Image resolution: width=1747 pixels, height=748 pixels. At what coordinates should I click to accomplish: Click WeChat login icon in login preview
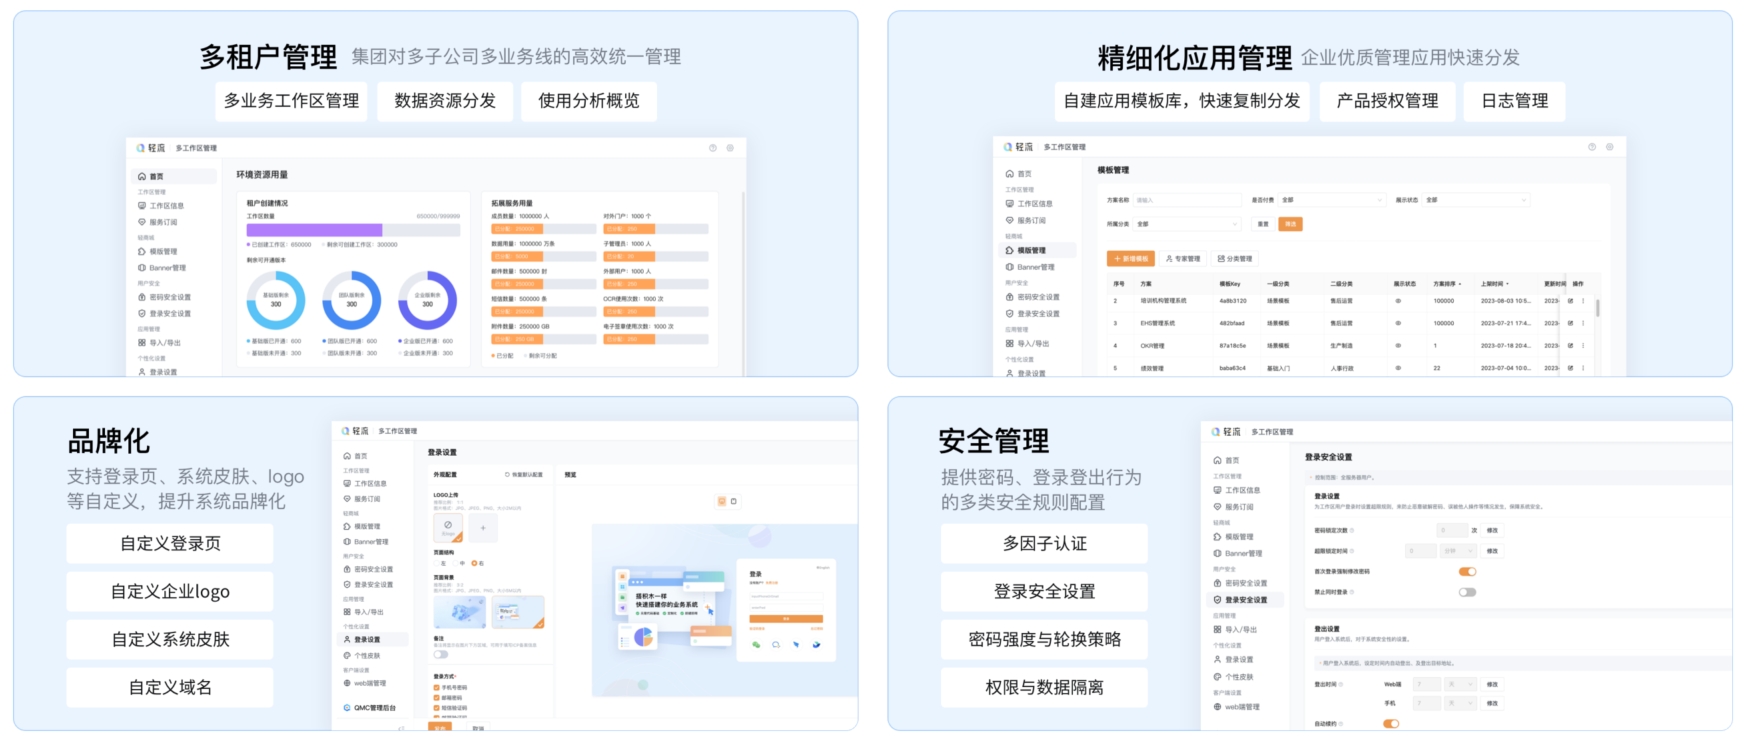[x=756, y=645]
